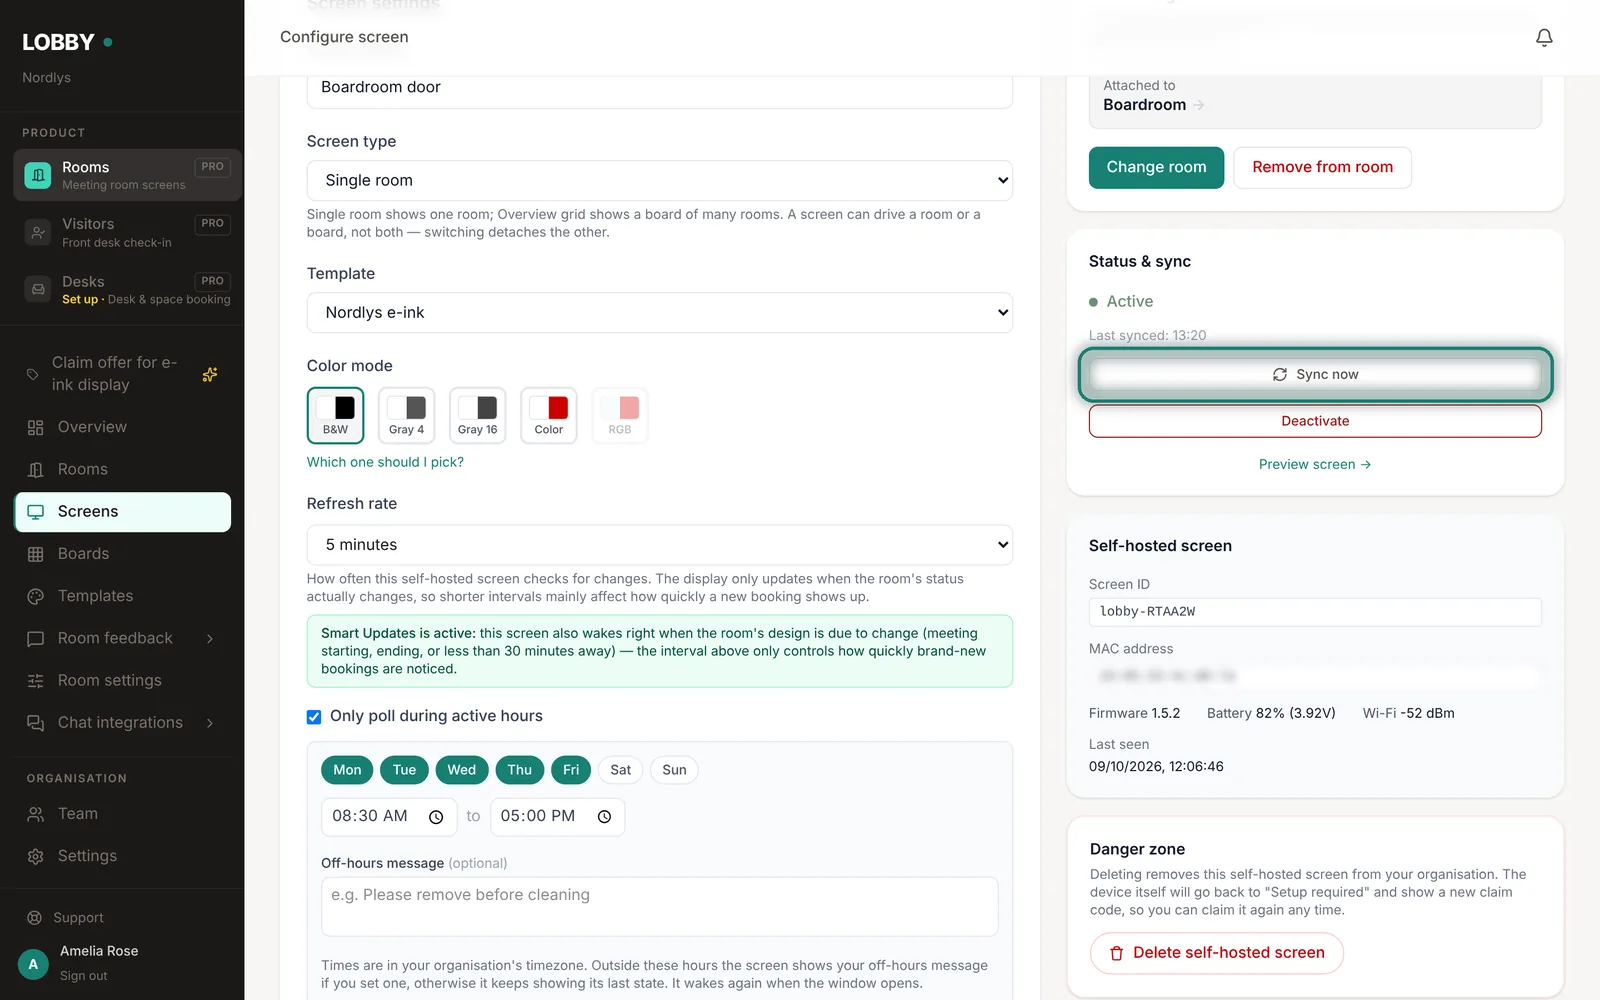The height and width of the screenshot is (1000, 1600).
Task: Open the Refresh rate dropdown
Action: (660, 545)
